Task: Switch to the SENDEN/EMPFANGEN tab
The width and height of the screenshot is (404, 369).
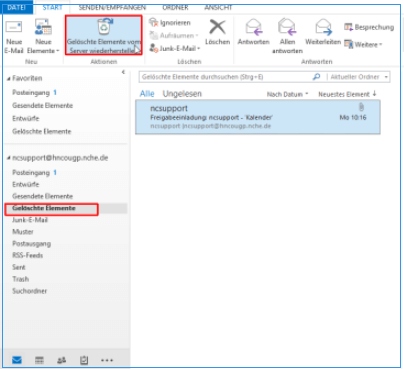Action: click(112, 7)
